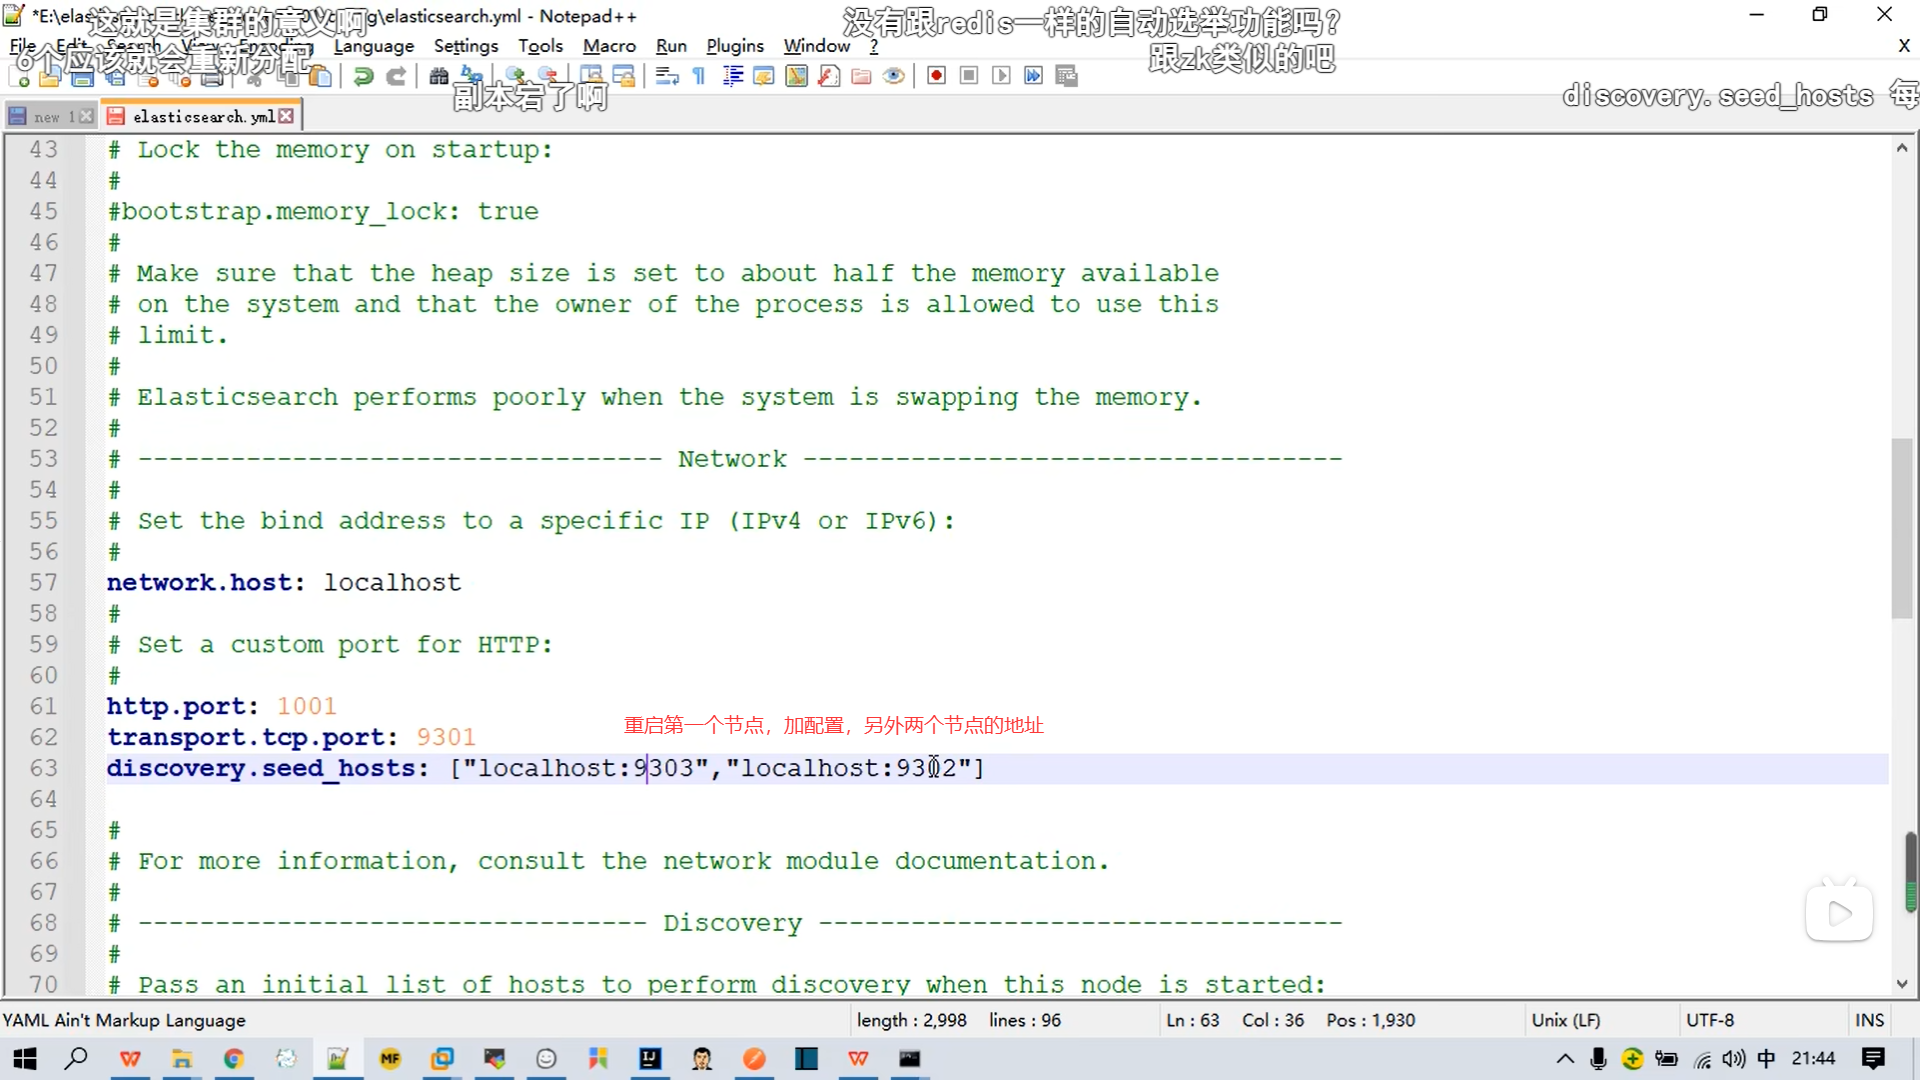
Task: Toggle the Monitoring eye icon
Action: point(894,76)
